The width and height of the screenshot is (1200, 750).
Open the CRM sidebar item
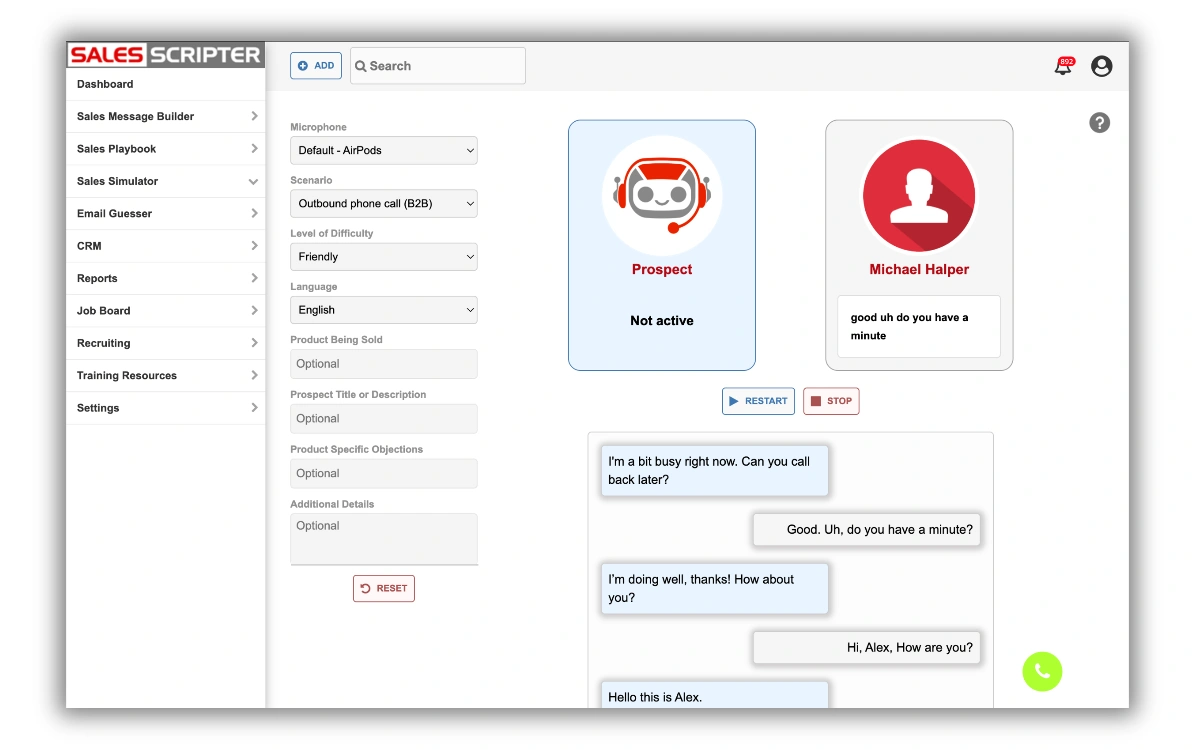[165, 246]
